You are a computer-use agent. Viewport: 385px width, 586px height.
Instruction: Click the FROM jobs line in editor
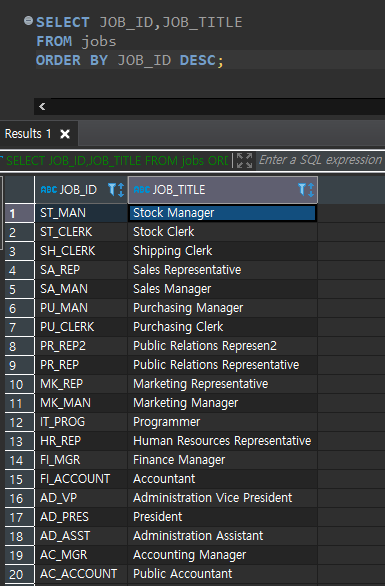[x=76, y=41]
